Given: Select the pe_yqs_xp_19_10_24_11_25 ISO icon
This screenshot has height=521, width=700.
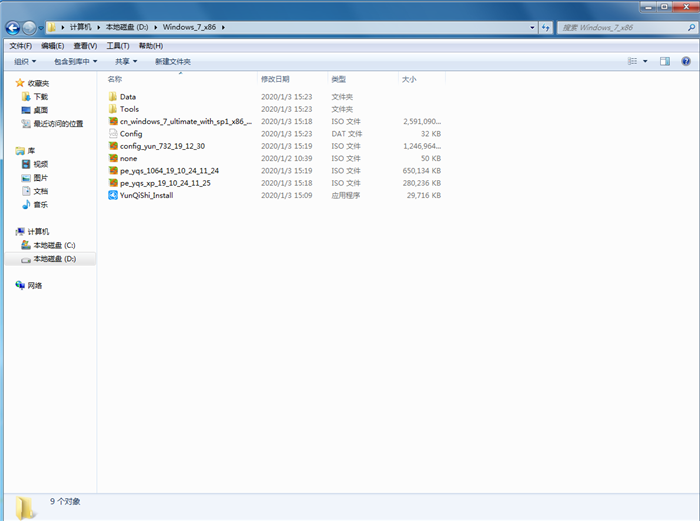Looking at the screenshot, I should 113,183.
